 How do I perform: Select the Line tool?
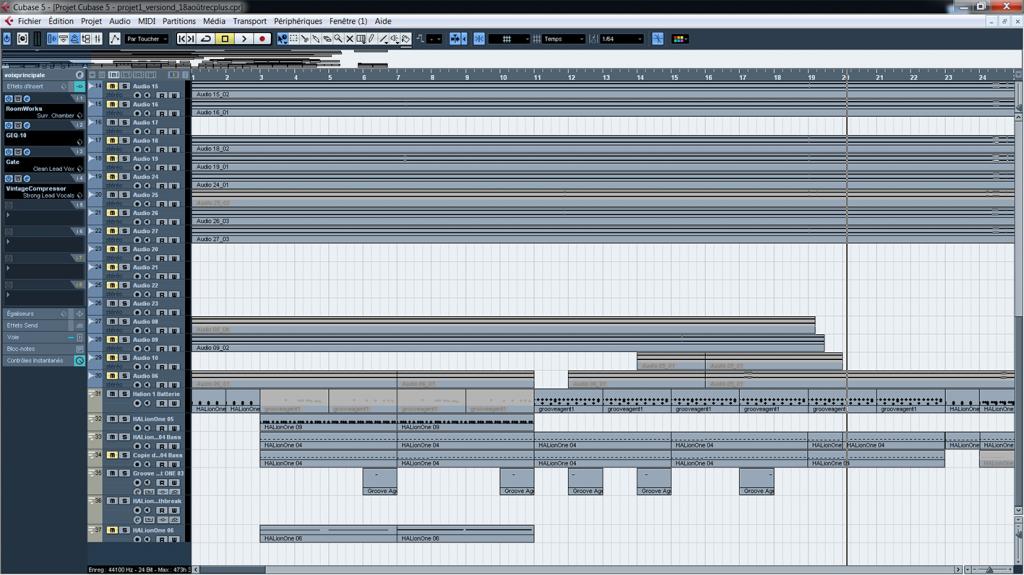(383, 39)
